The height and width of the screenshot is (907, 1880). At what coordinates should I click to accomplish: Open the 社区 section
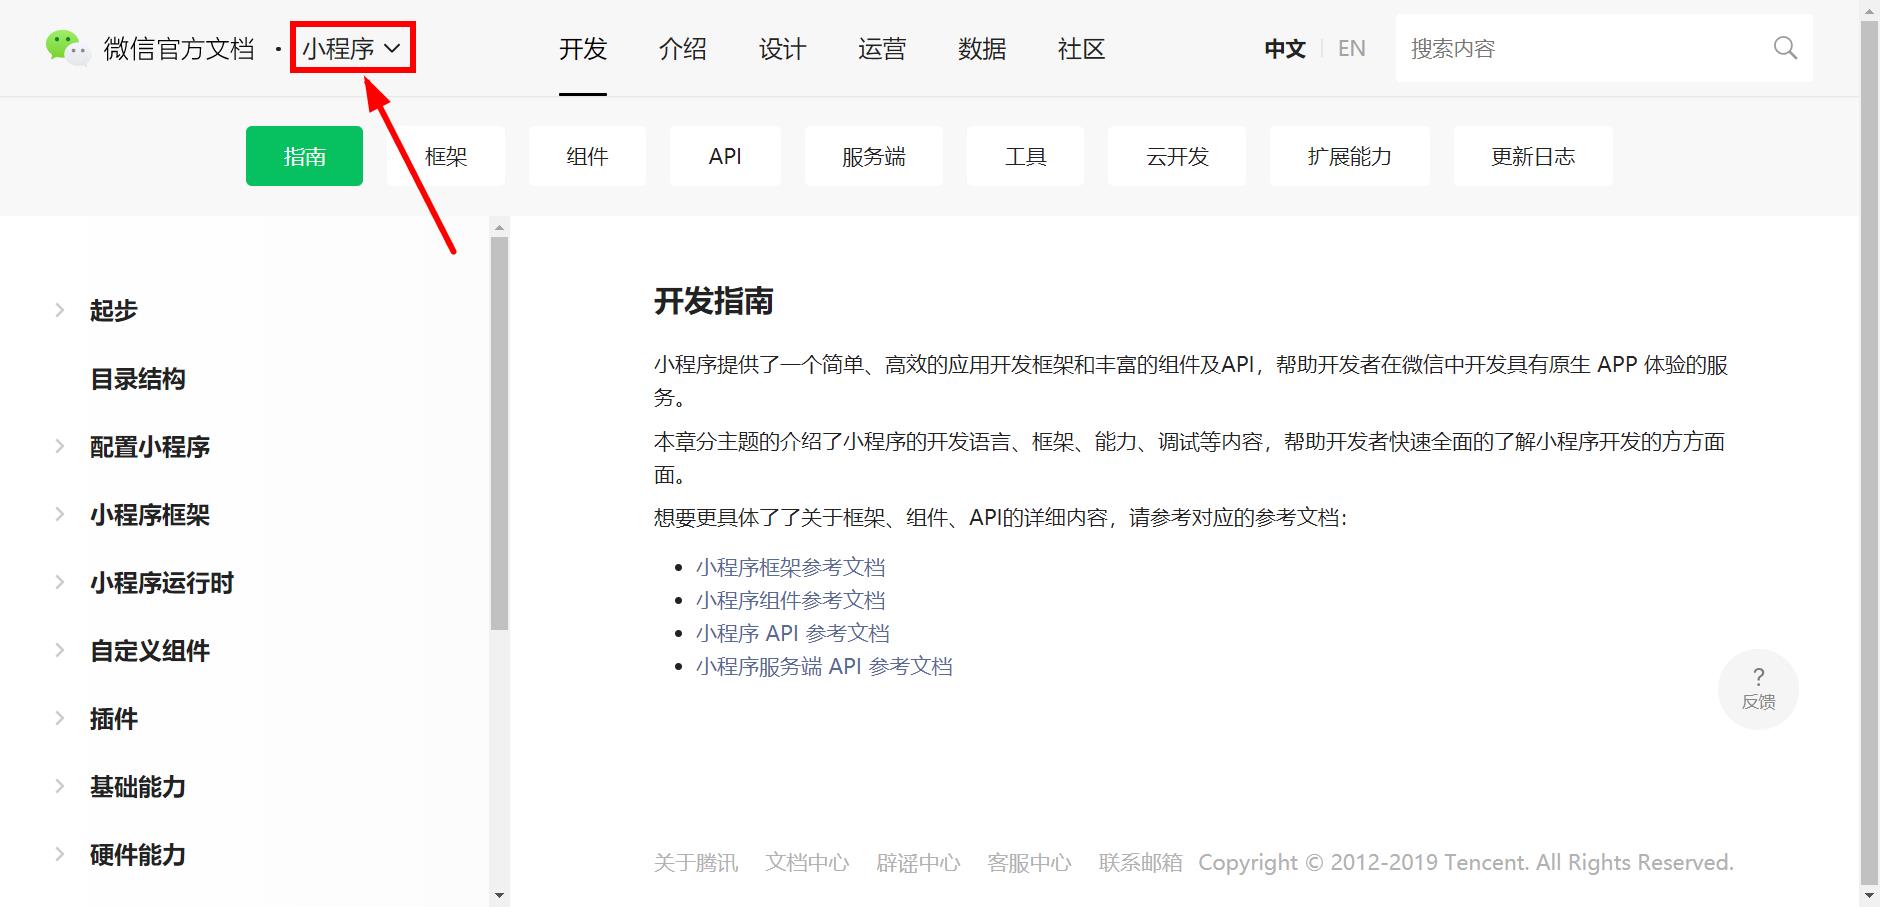click(1080, 48)
